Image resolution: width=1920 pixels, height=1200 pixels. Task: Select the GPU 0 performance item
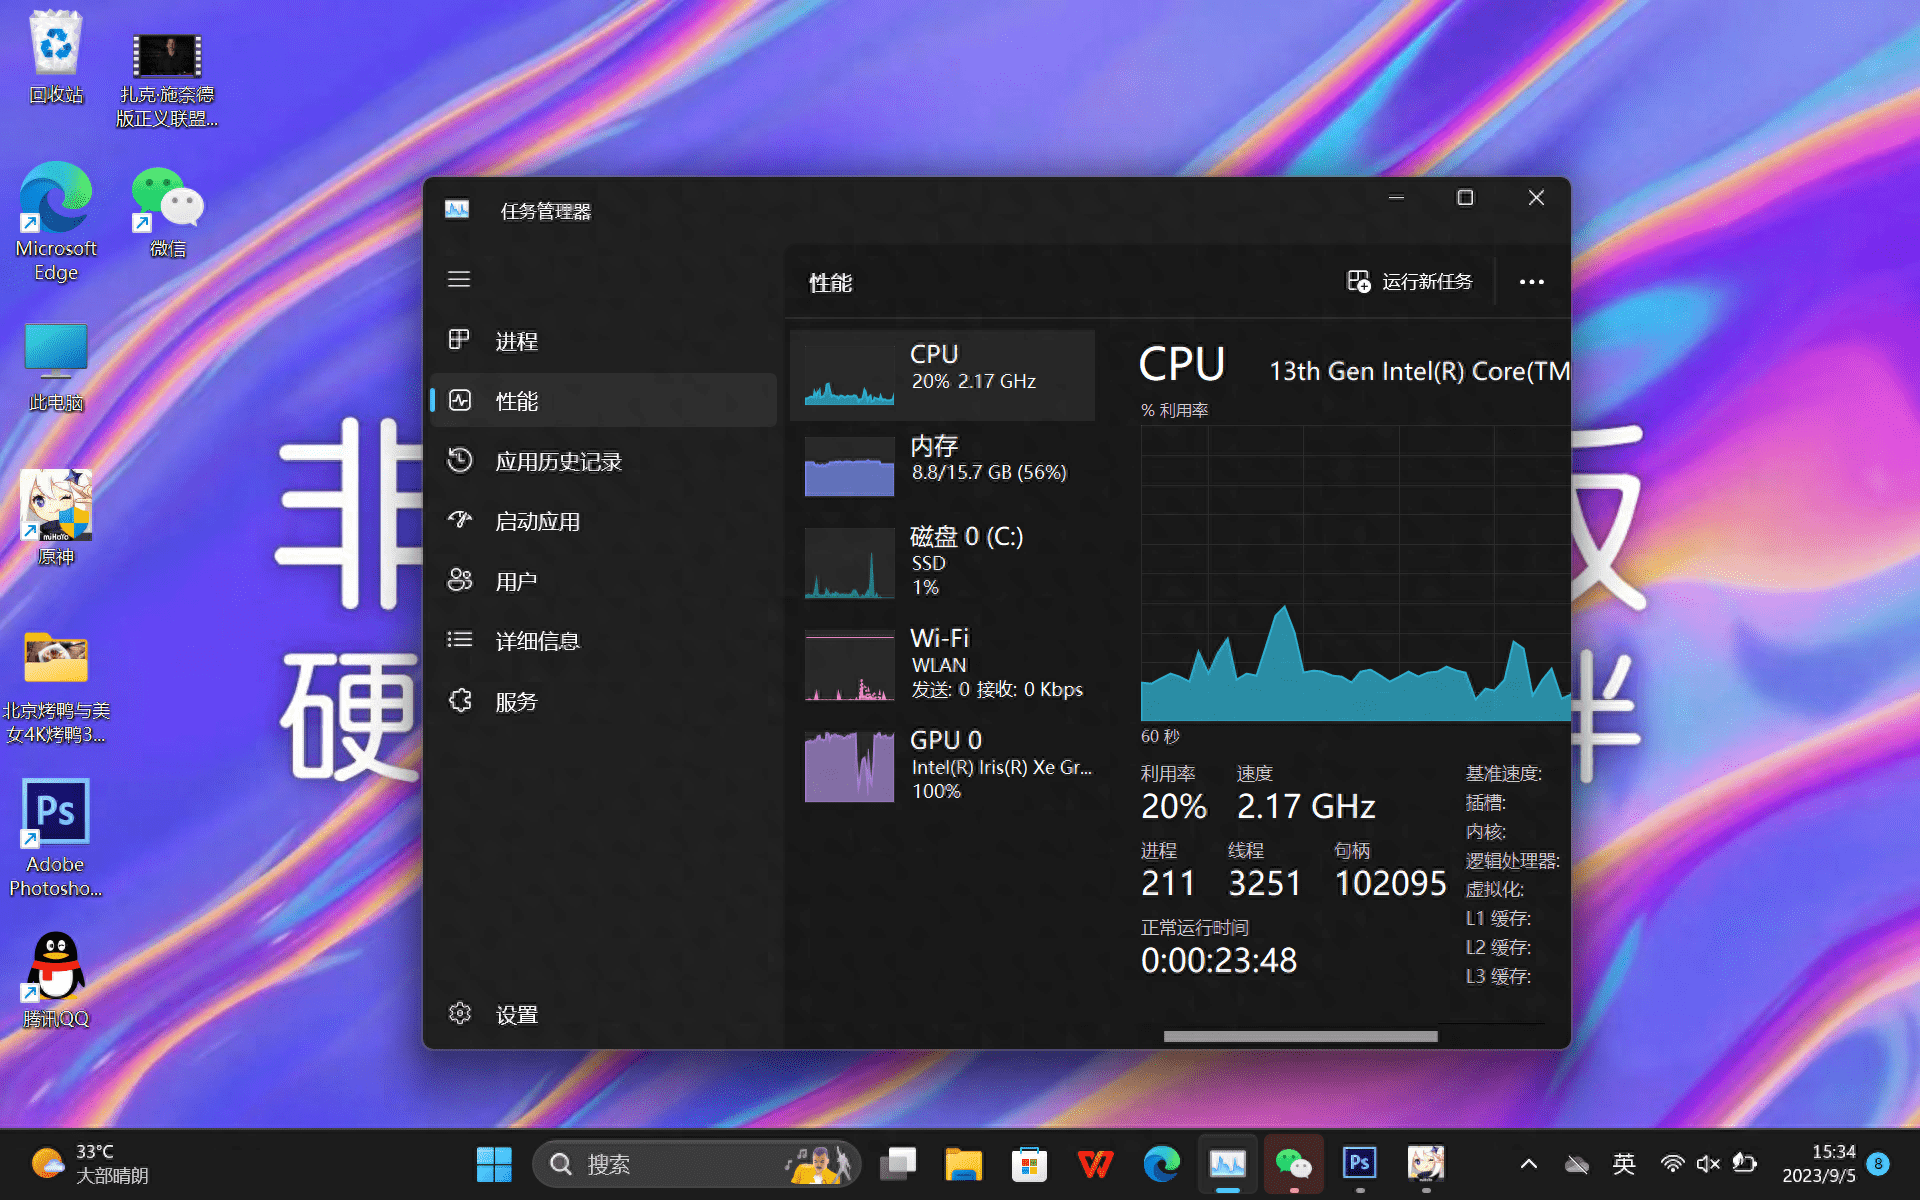[942, 765]
